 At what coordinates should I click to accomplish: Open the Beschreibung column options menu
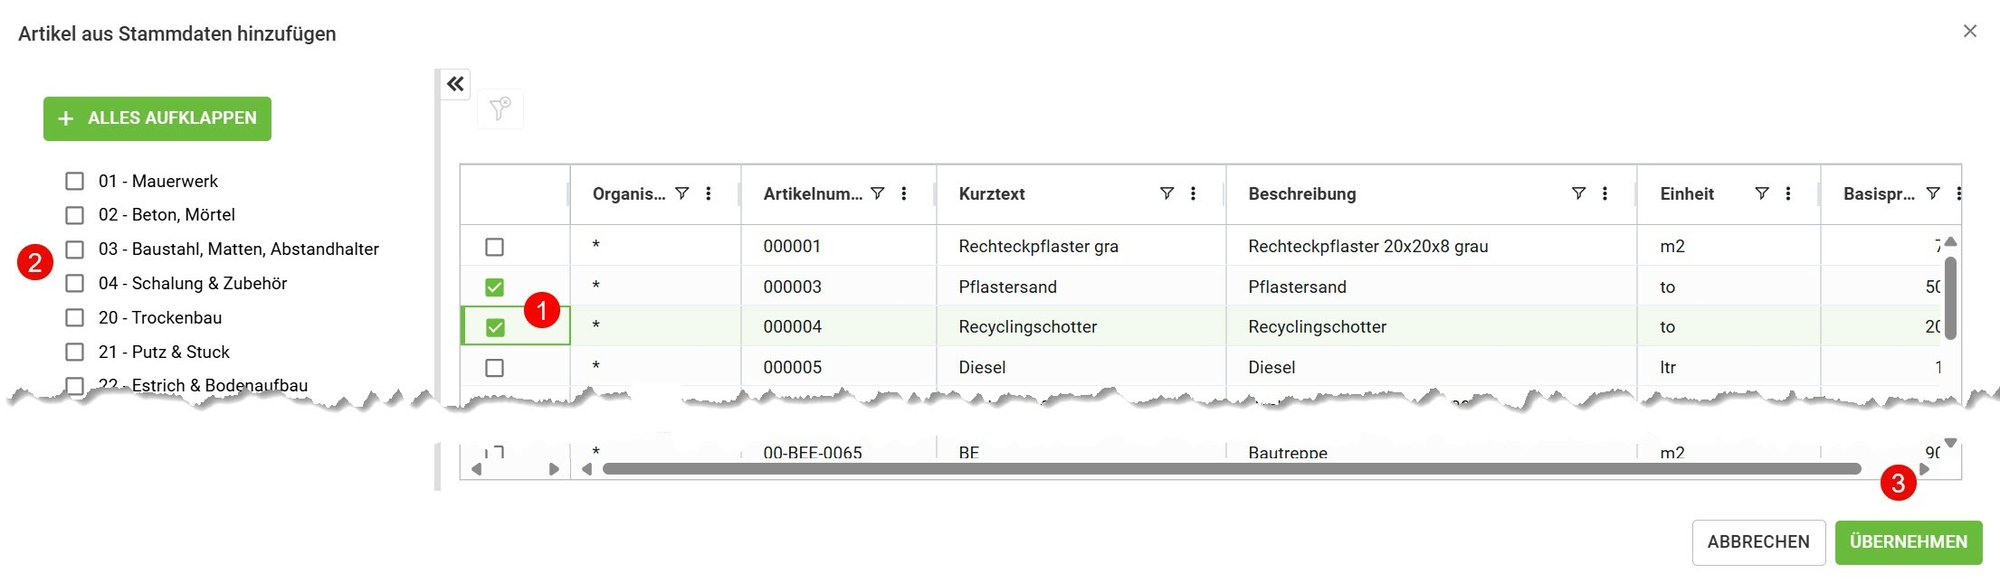click(x=1606, y=194)
